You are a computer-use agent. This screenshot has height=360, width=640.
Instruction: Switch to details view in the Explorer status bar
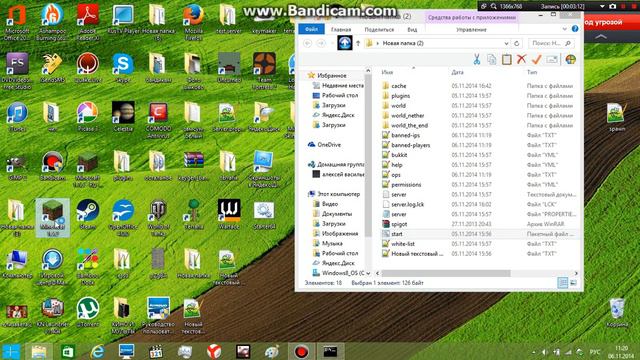click(x=562, y=282)
